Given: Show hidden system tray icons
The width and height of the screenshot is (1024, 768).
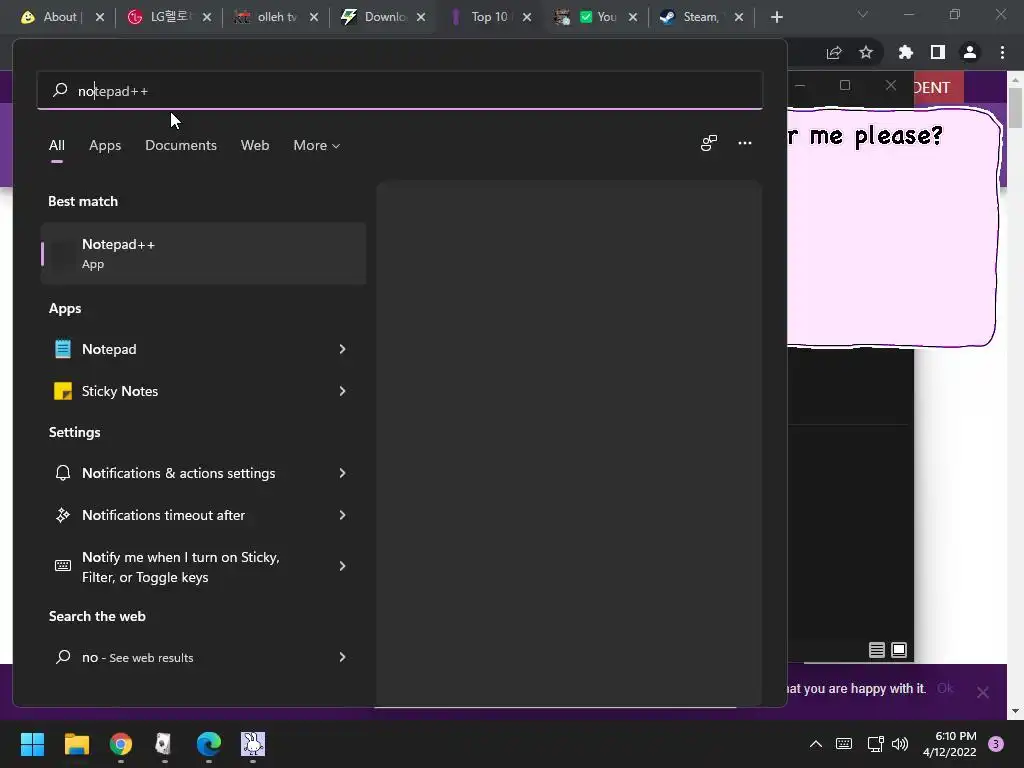Looking at the screenshot, I should click(x=816, y=744).
